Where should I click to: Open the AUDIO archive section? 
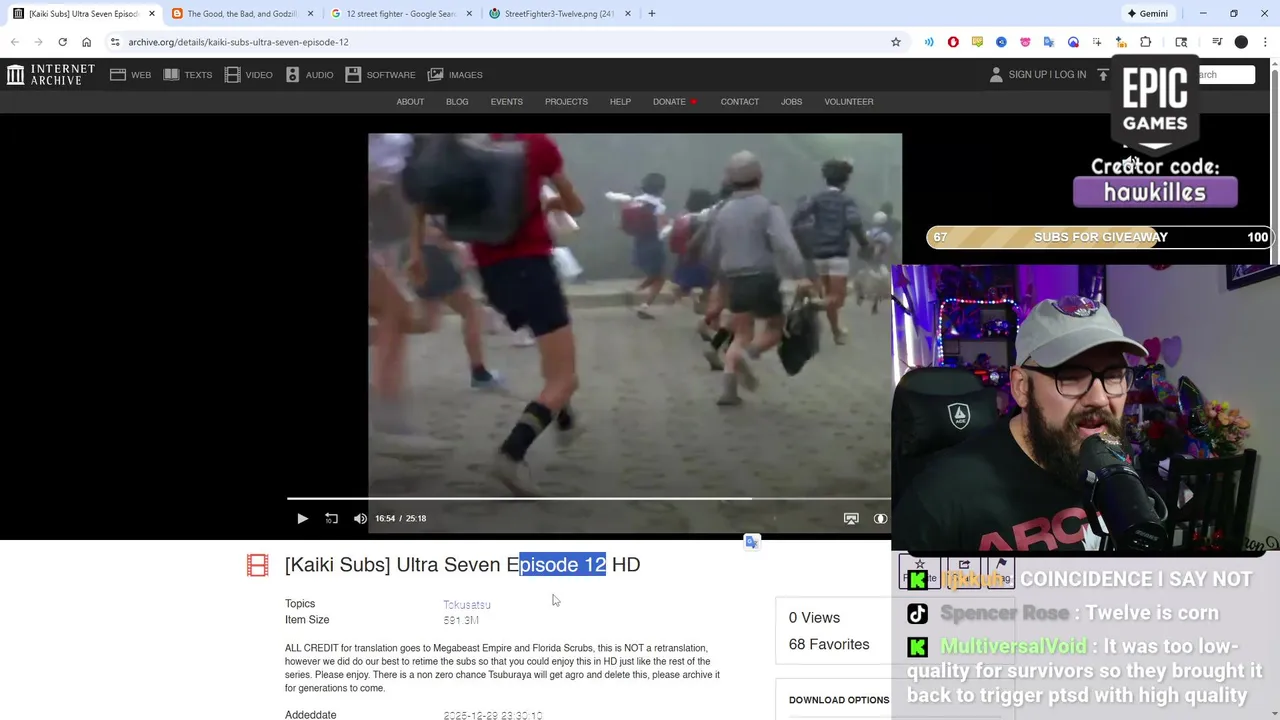pyautogui.click(x=310, y=75)
